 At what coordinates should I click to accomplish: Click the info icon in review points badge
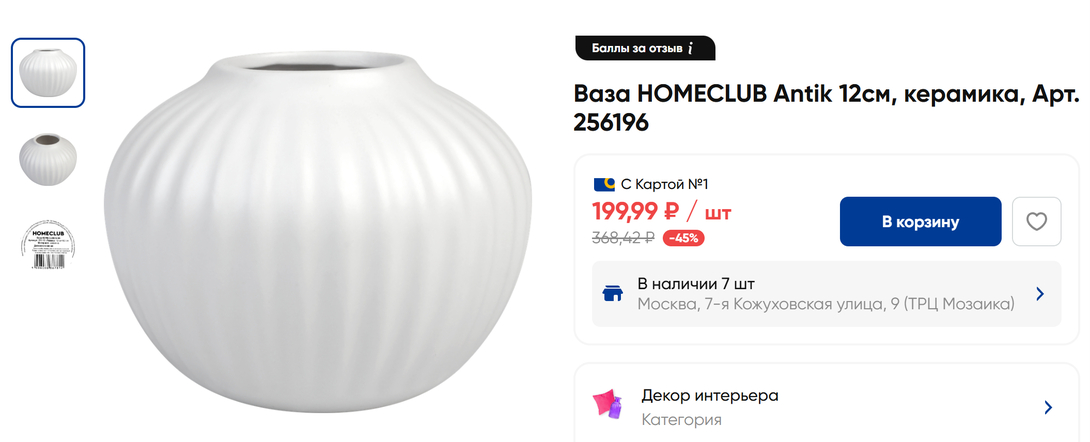690,49
